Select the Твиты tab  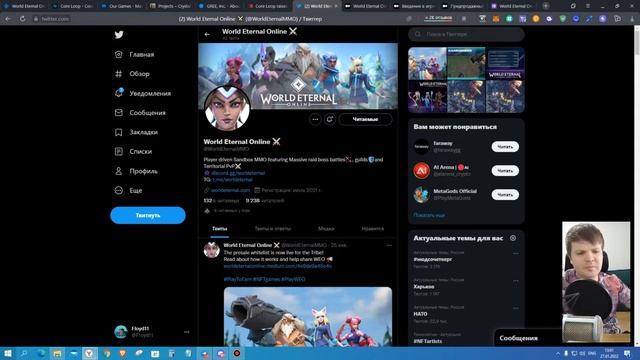(220, 229)
